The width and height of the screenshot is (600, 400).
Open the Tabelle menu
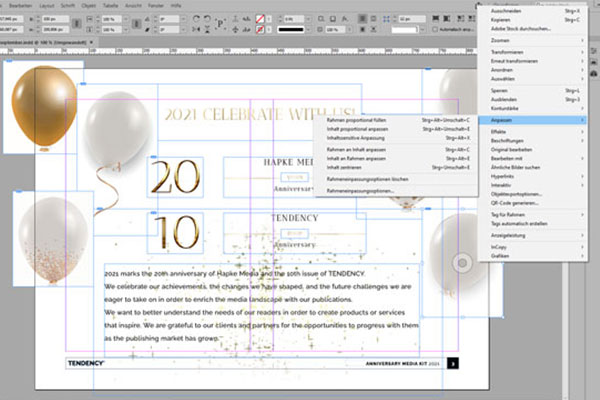click(110, 6)
